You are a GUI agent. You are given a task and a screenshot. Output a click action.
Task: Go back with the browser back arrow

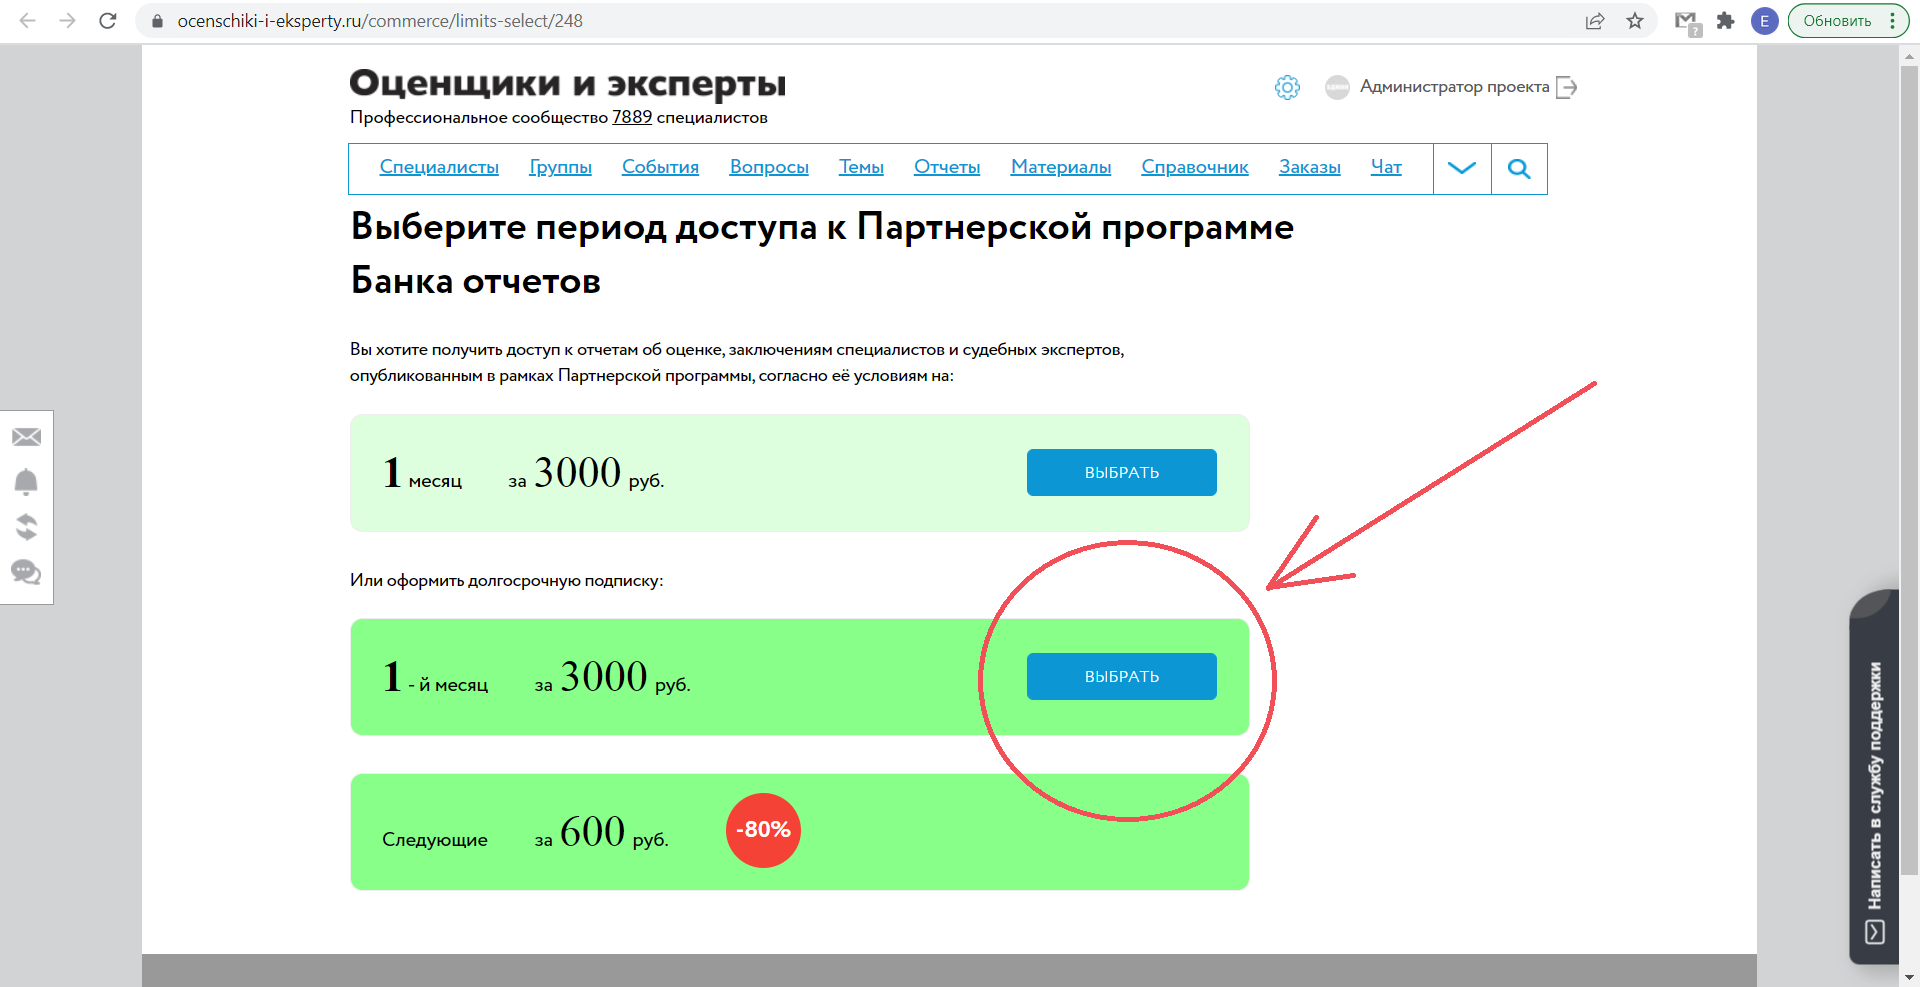pos(27,20)
